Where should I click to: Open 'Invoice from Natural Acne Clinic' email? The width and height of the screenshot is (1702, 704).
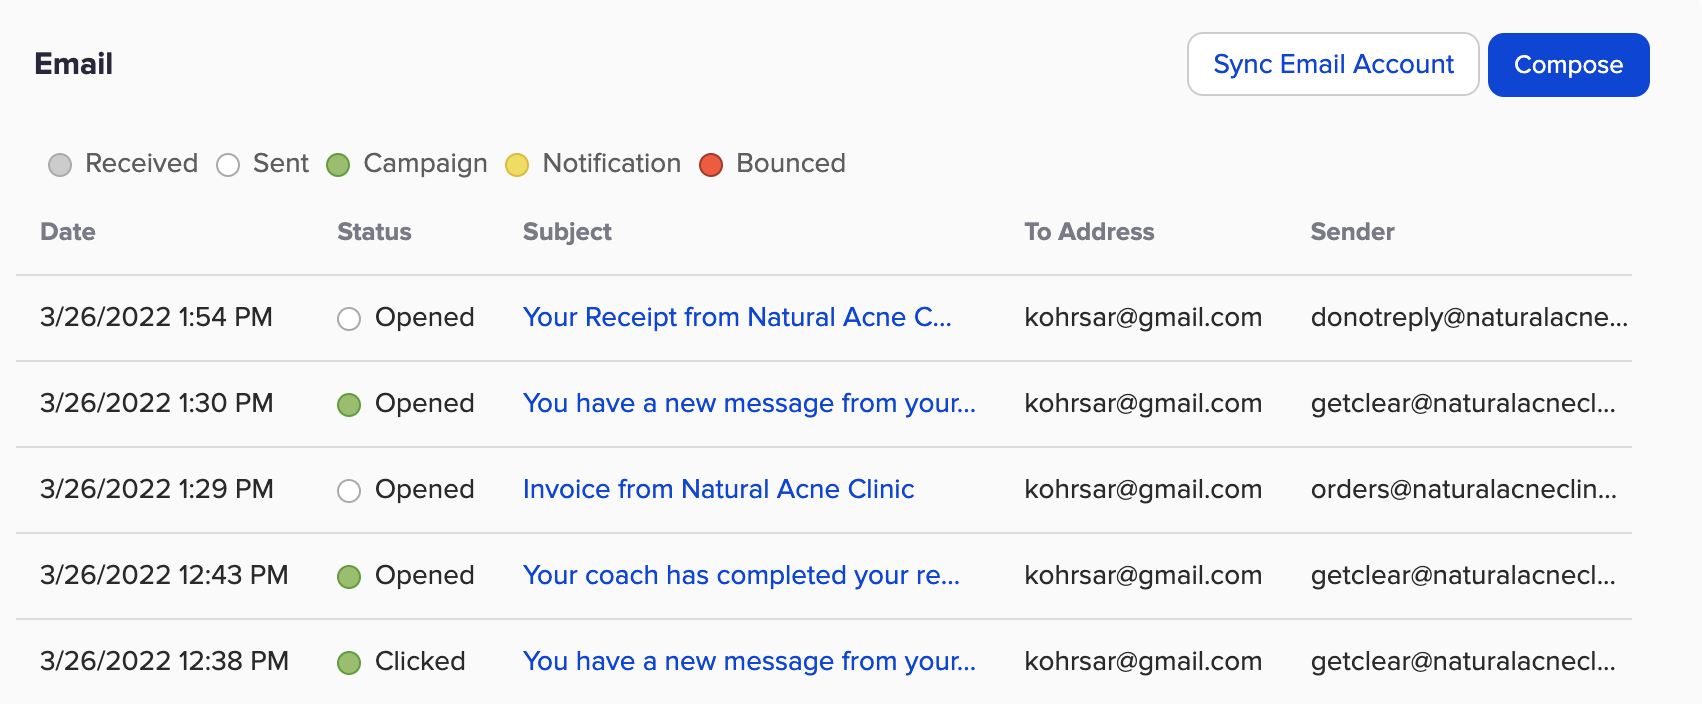(x=718, y=490)
